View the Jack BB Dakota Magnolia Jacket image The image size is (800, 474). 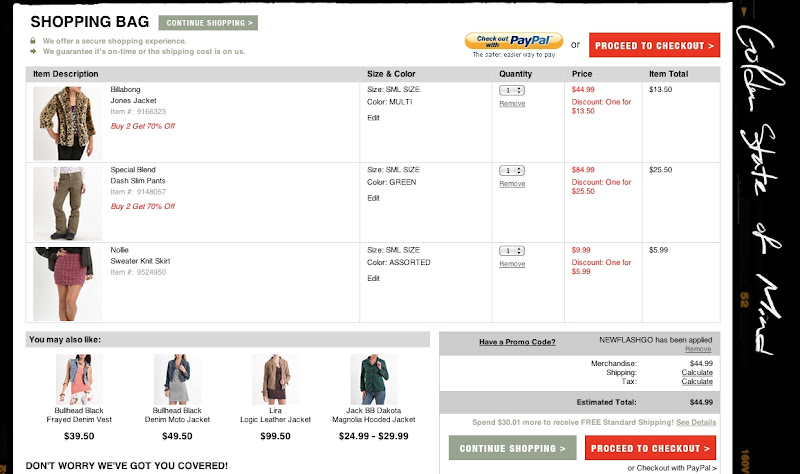(373, 380)
